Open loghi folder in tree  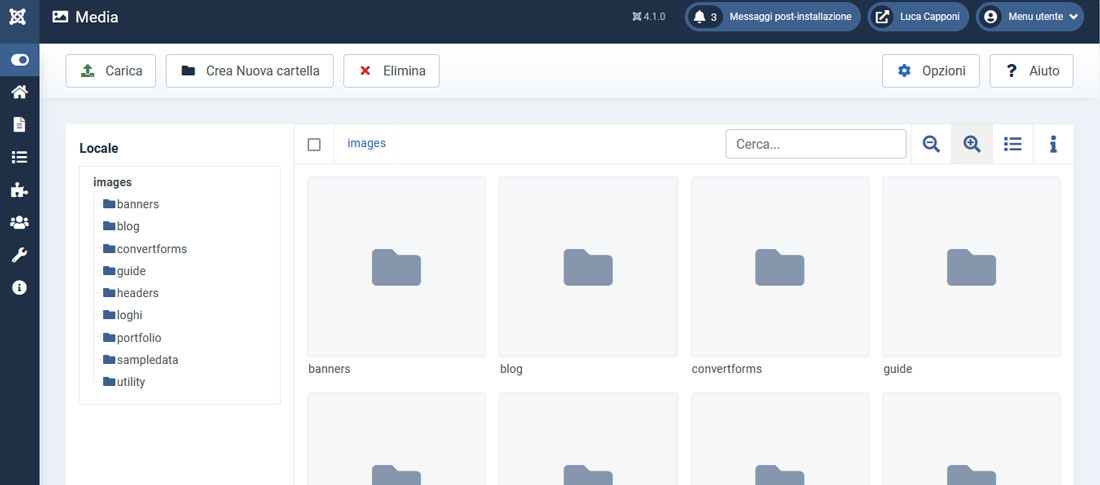tap(123, 315)
